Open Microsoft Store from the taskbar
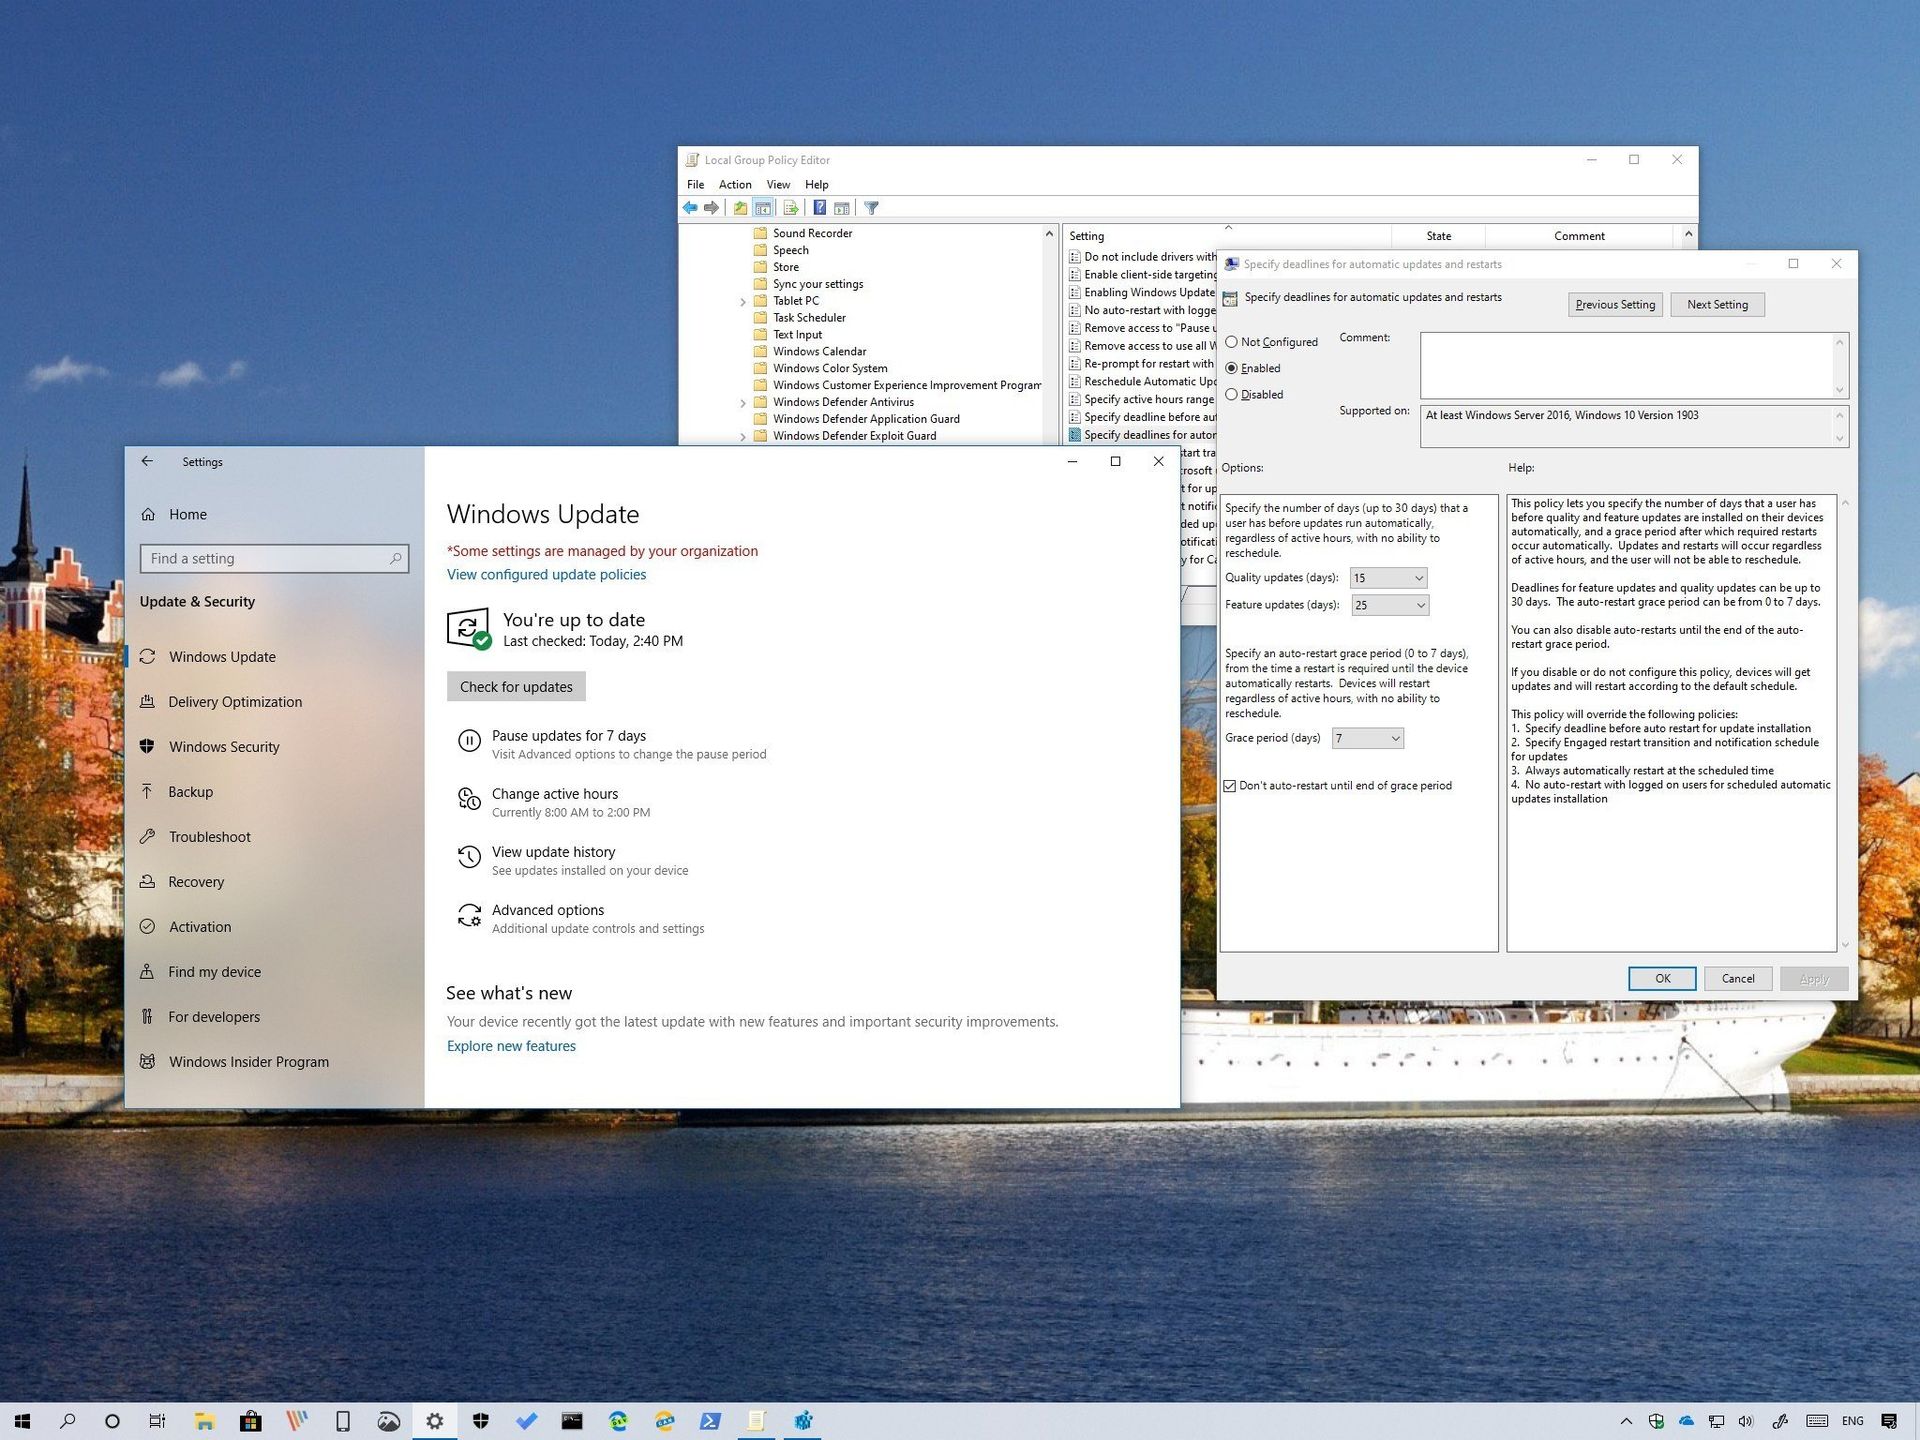The image size is (1920, 1440). [250, 1420]
